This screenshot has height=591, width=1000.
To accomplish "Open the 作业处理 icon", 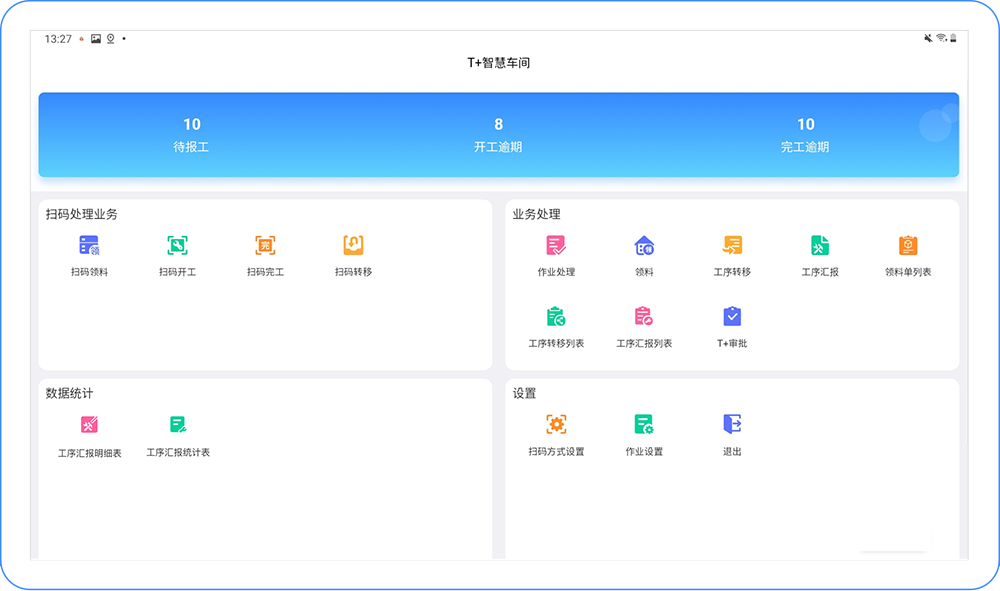I will 556,246.
